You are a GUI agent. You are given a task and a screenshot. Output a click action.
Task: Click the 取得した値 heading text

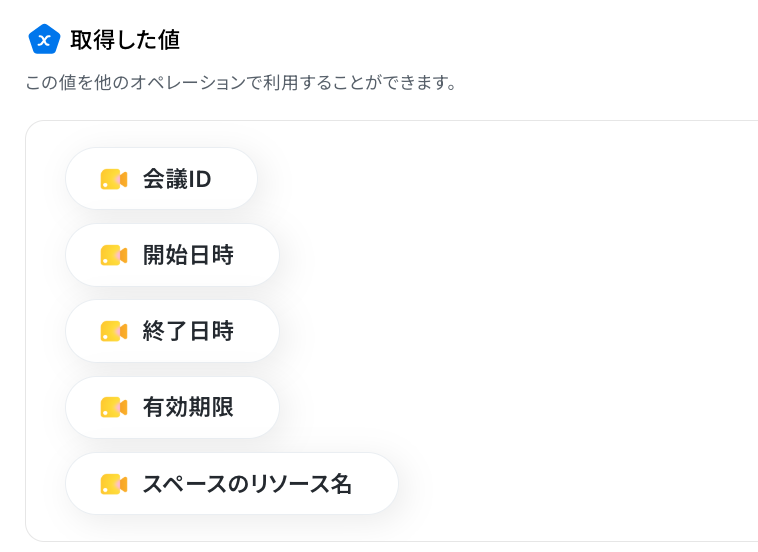click(125, 40)
